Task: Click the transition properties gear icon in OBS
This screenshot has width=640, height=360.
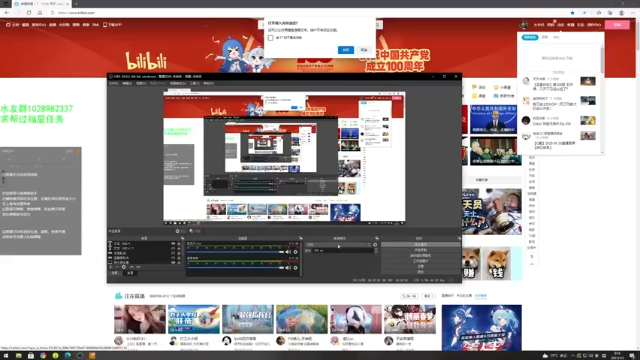Action: tap(375, 245)
